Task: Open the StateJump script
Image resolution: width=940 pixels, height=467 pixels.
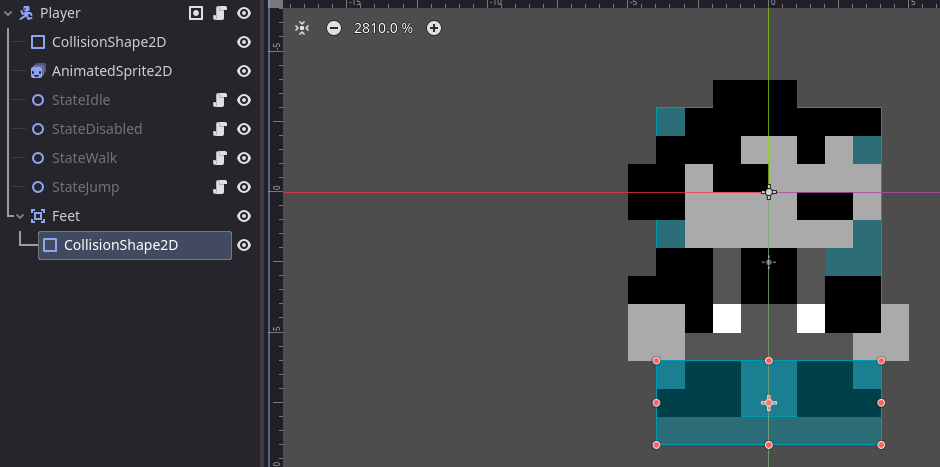Action: [x=220, y=187]
